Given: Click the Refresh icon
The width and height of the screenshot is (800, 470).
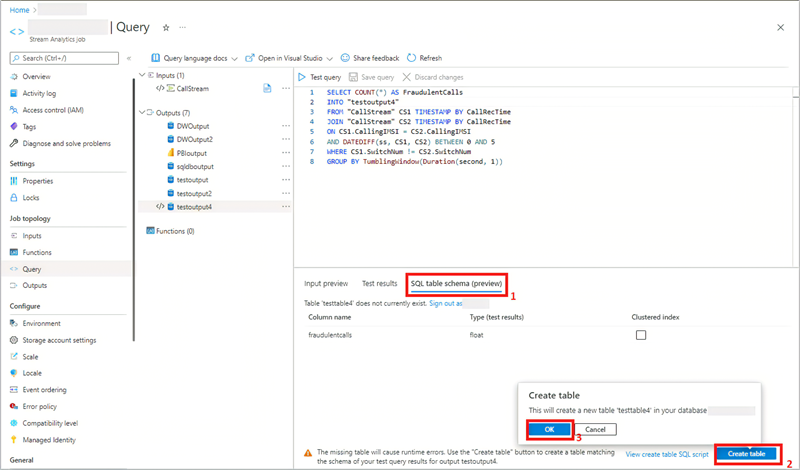Looking at the screenshot, I should coord(411,58).
